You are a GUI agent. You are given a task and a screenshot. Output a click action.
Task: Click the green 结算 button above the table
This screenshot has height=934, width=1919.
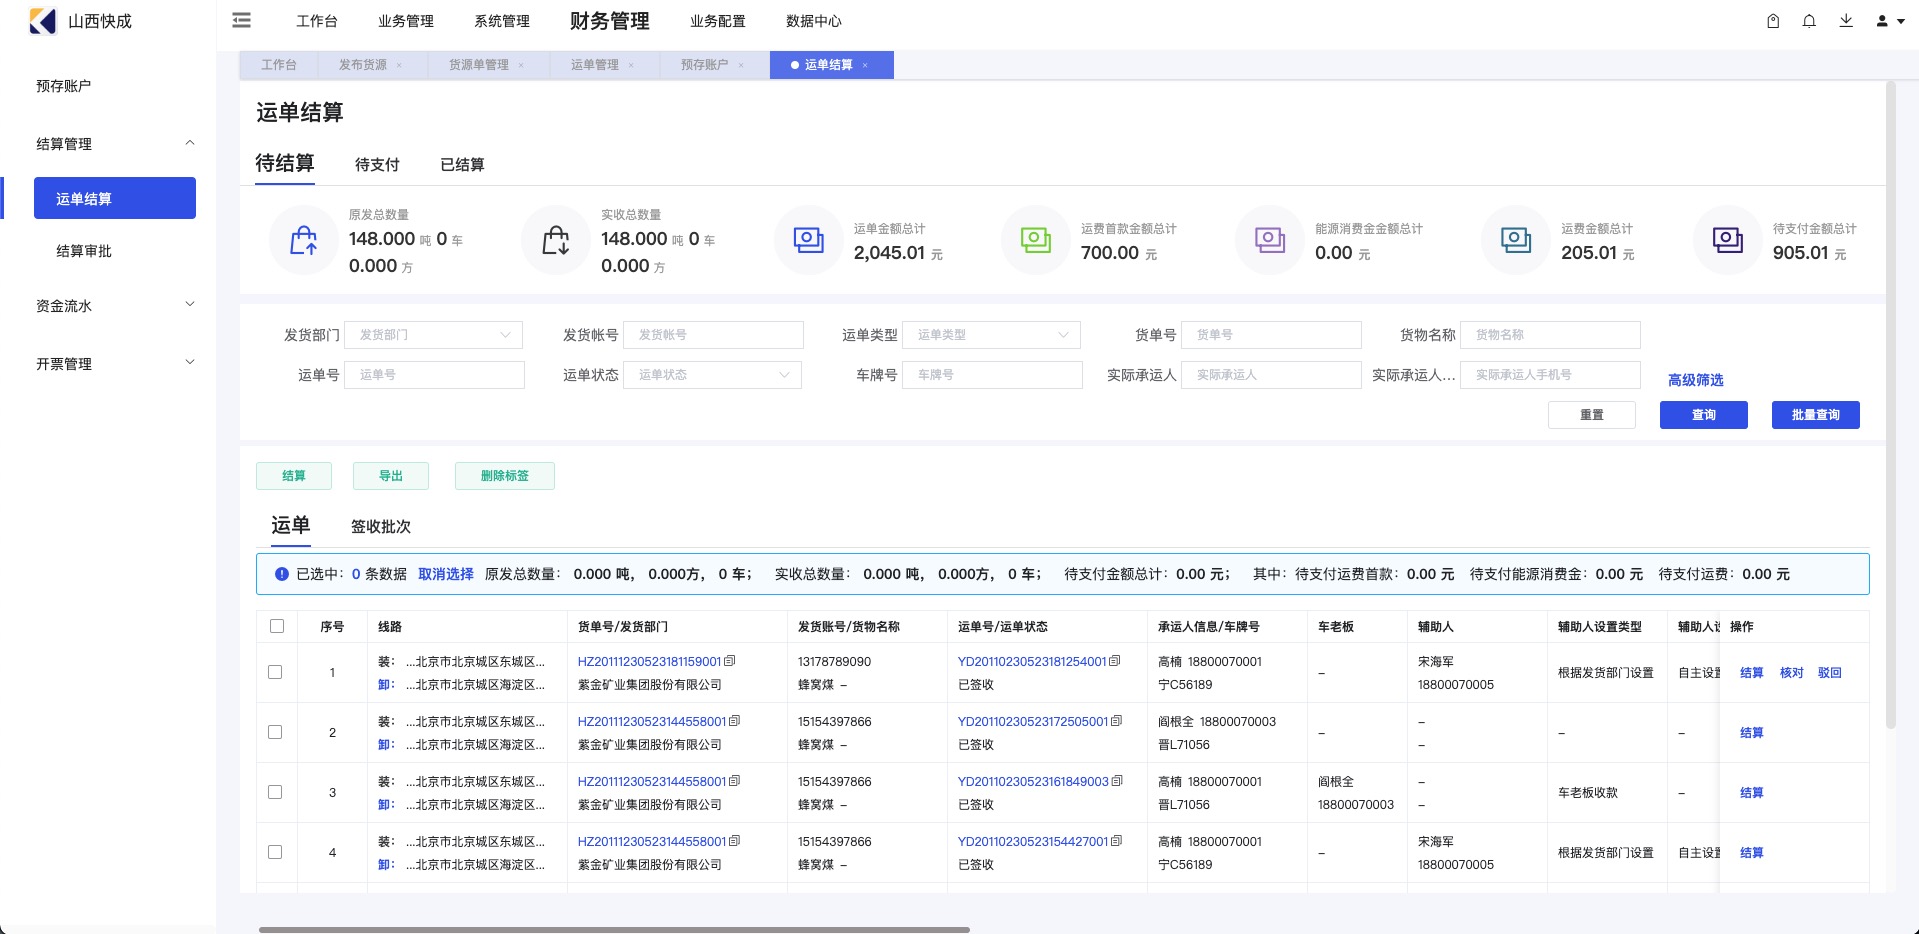pos(294,476)
